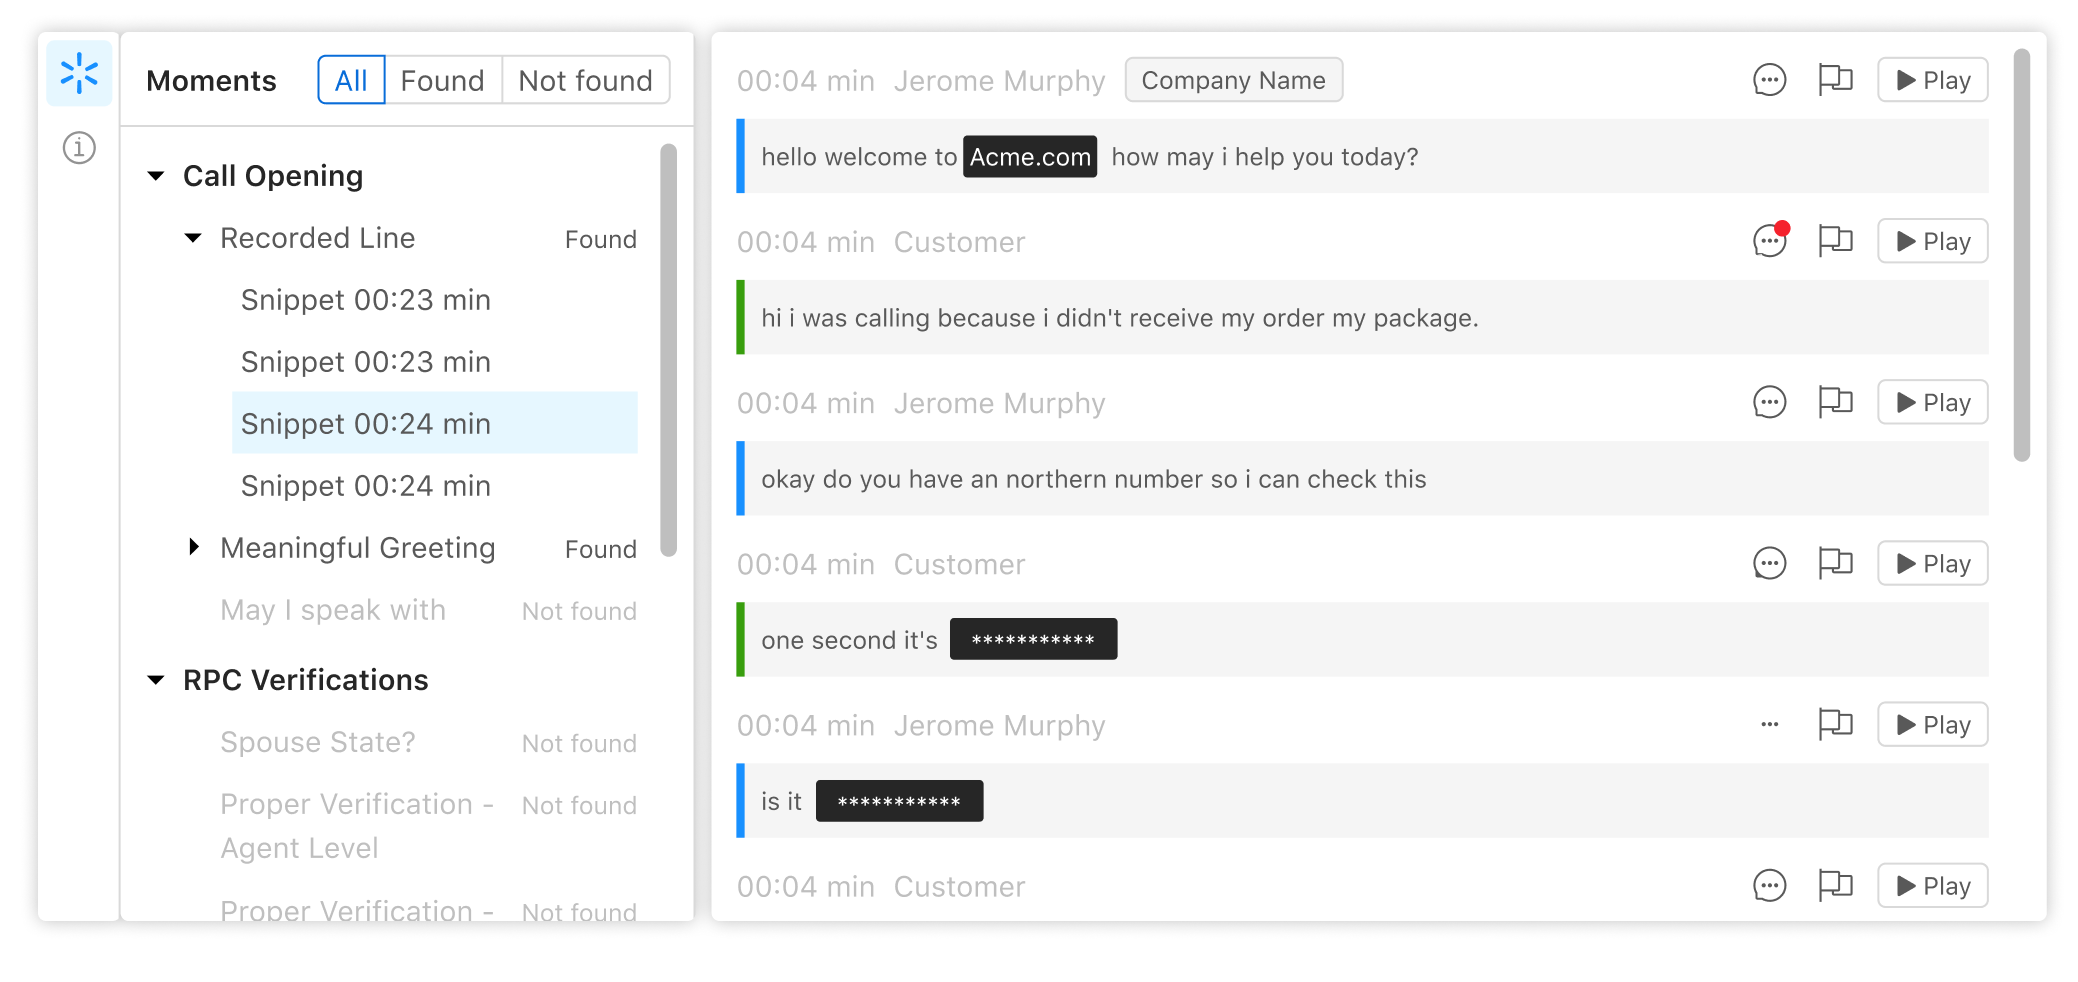2078x982 pixels.
Task: Click the blue starburst sidebar icon
Action: [79, 74]
